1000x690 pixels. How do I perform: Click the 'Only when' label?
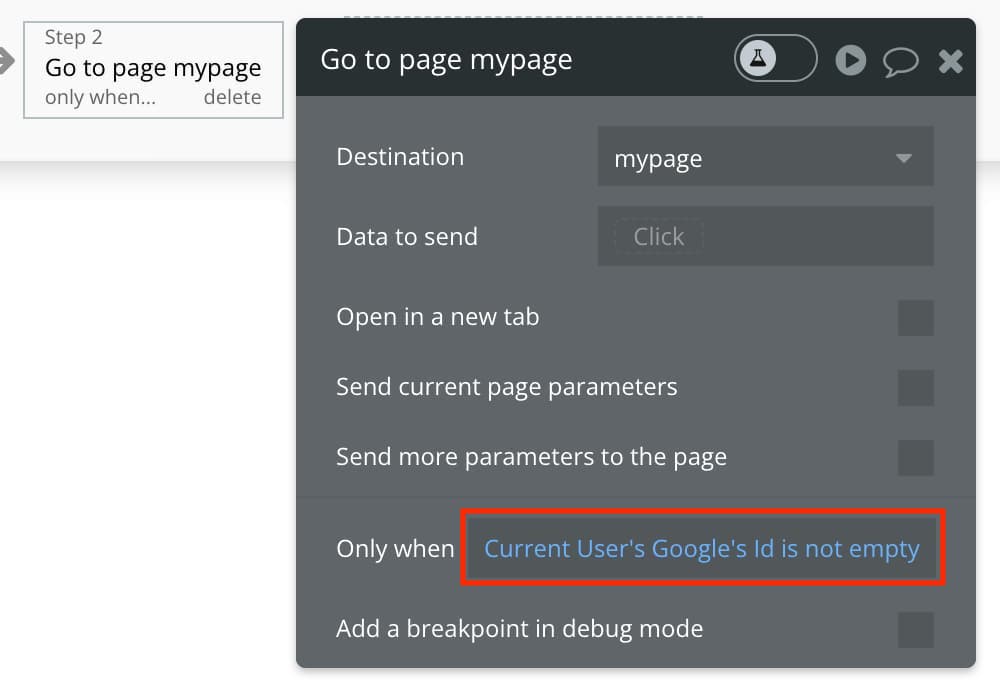395,548
